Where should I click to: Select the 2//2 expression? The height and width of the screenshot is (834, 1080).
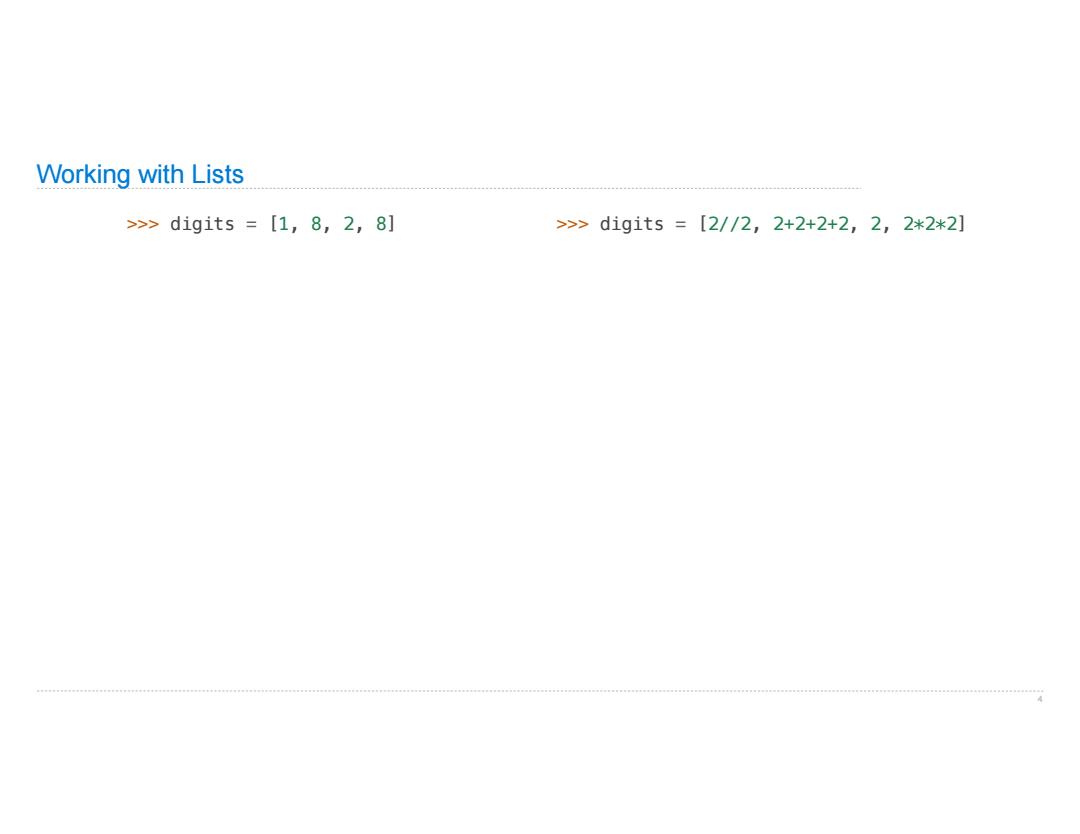pos(729,224)
